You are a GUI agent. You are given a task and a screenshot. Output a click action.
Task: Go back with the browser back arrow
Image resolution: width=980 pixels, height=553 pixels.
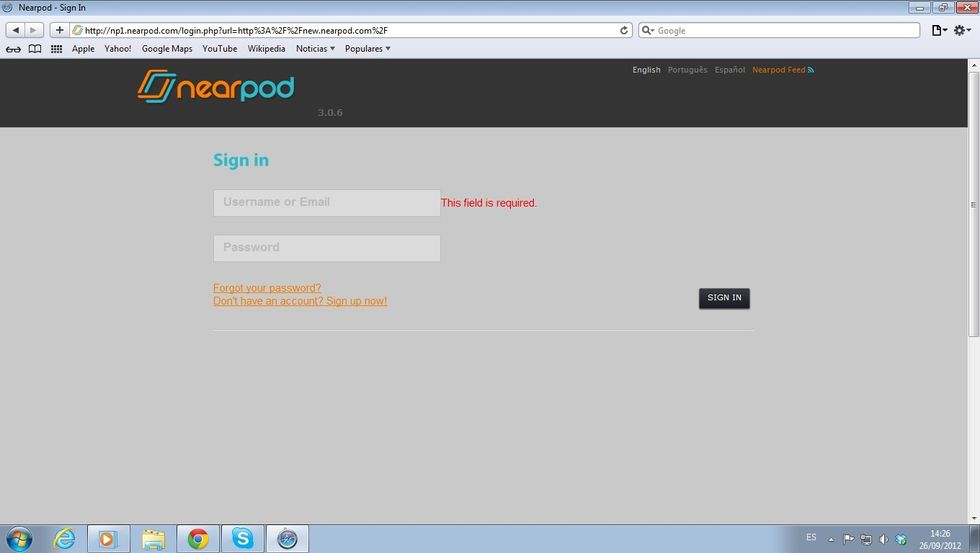pyautogui.click(x=16, y=30)
